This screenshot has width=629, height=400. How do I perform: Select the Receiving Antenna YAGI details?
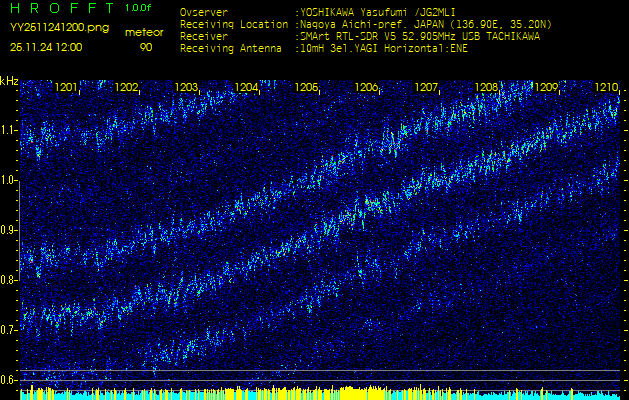[380, 46]
